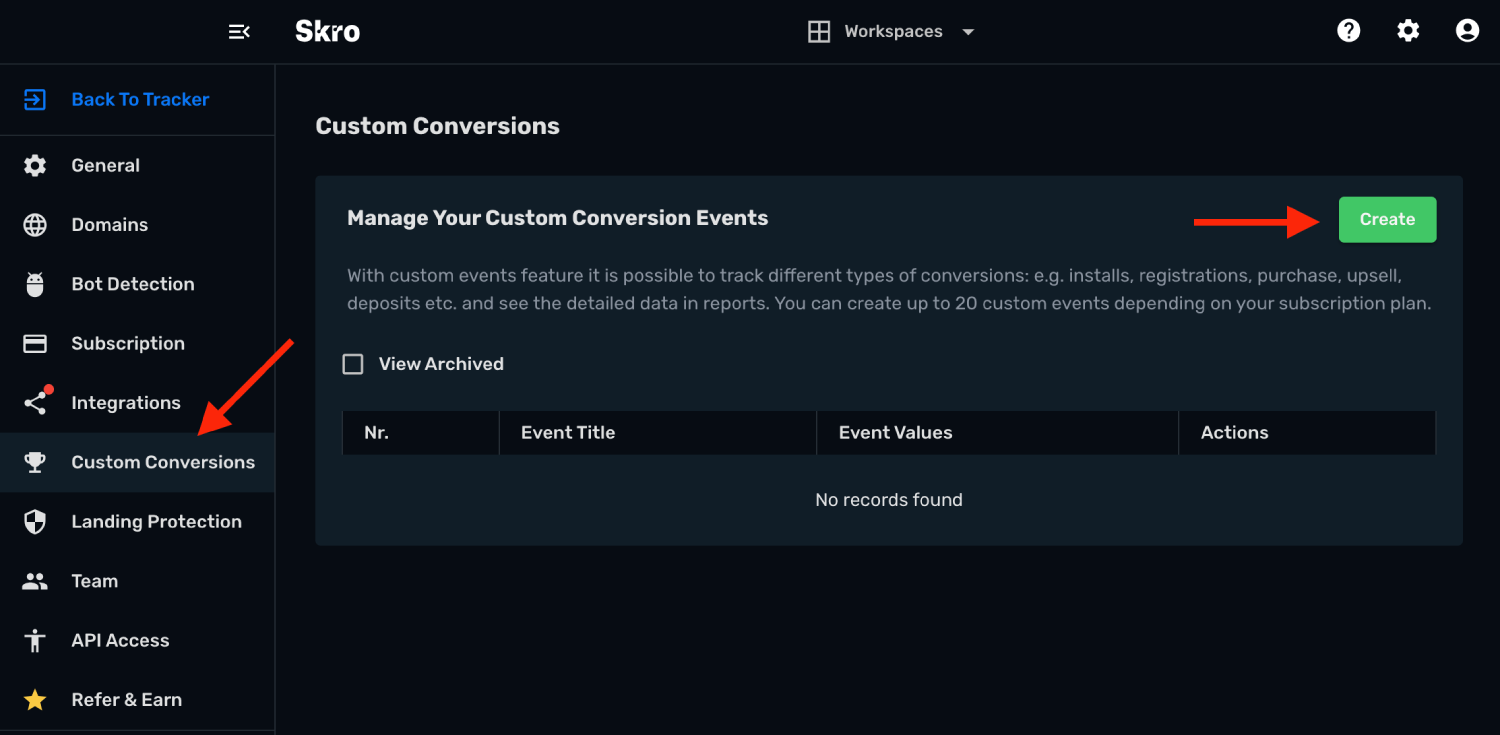Image resolution: width=1500 pixels, height=735 pixels.
Task: Click the View Archived label text
Action: [441, 364]
